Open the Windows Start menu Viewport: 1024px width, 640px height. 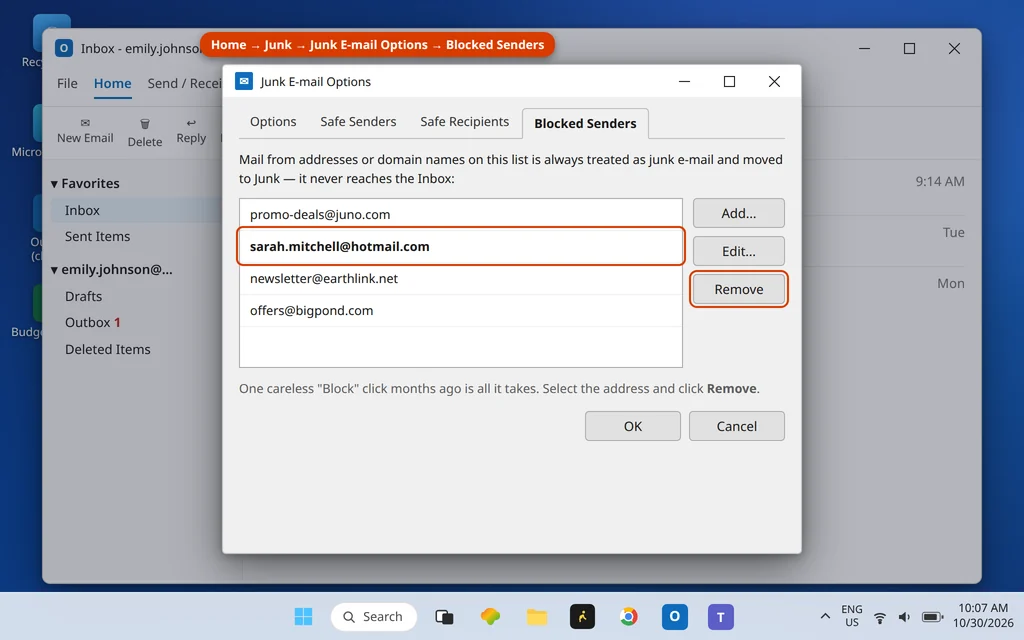click(x=303, y=616)
